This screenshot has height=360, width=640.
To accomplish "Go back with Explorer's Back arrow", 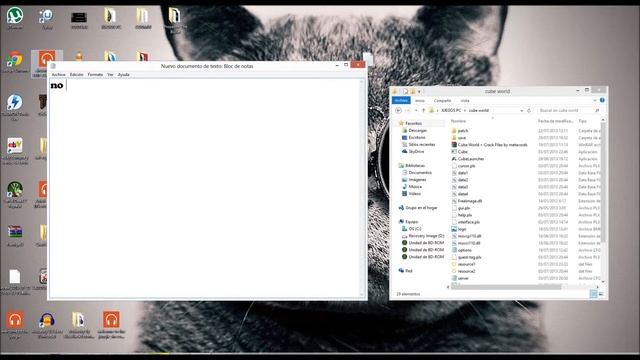I will 398,111.
